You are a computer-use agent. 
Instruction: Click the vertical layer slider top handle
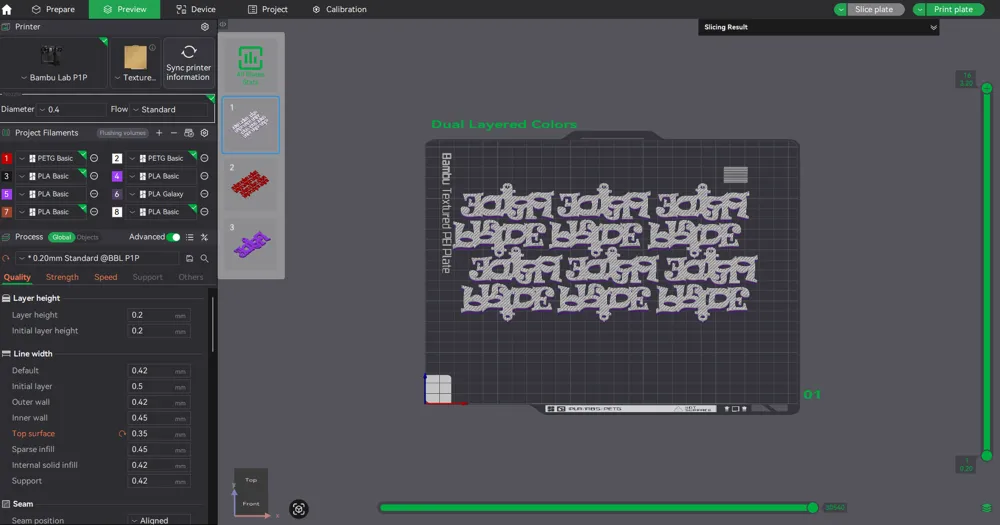[x=987, y=88]
